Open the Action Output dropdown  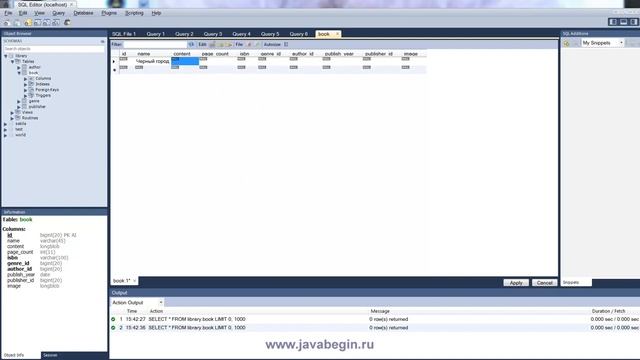[x=137, y=302]
